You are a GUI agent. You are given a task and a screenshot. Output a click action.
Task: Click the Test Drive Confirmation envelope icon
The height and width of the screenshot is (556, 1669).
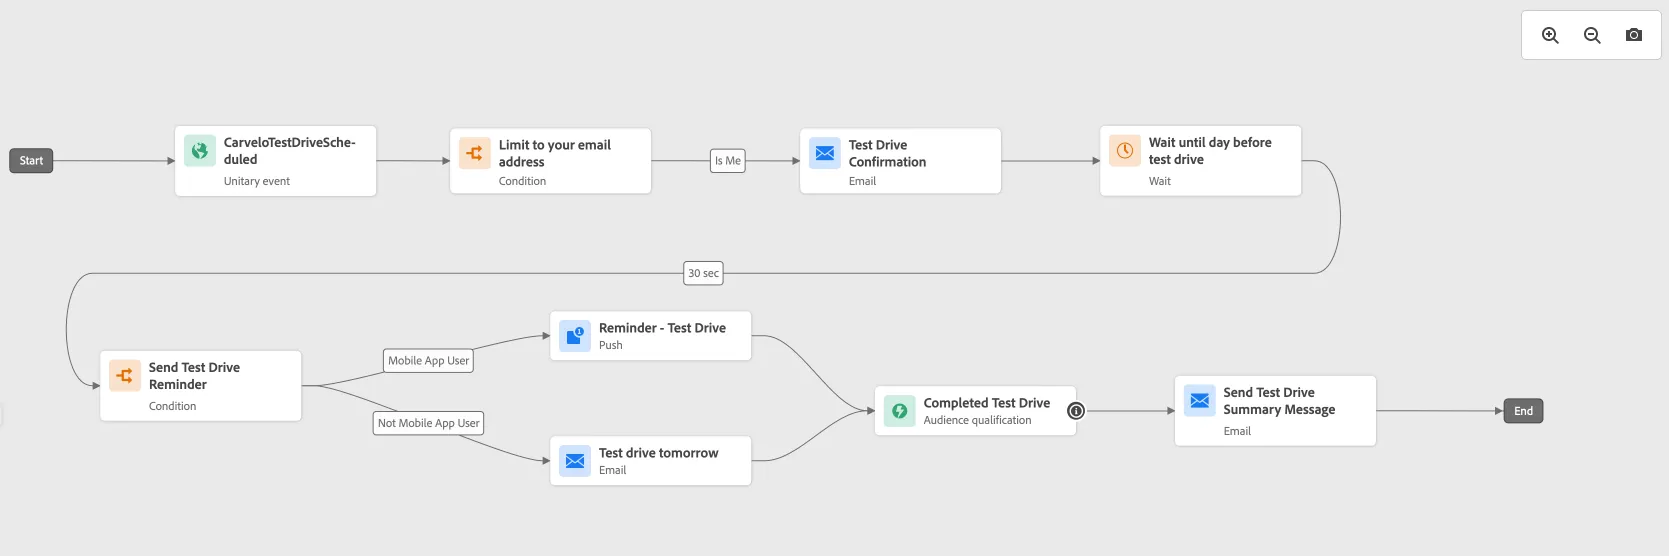825,153
